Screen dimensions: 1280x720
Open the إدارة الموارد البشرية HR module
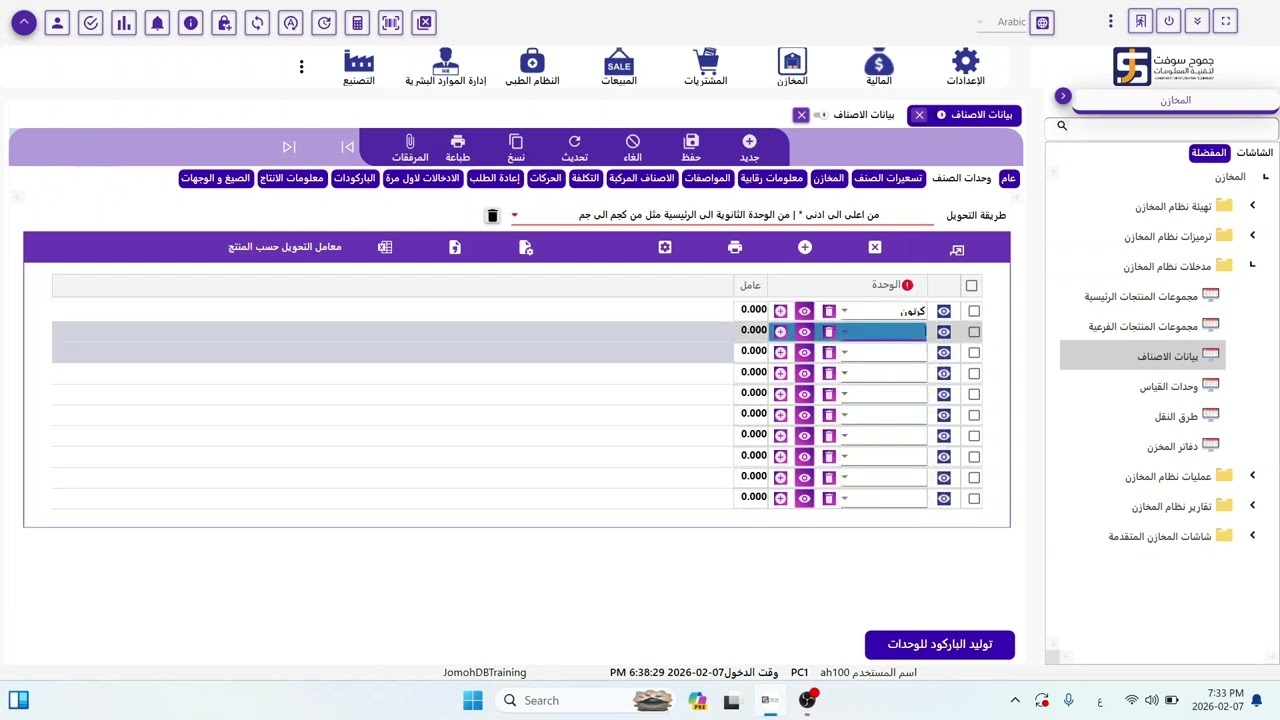click(x=446, y=67)
